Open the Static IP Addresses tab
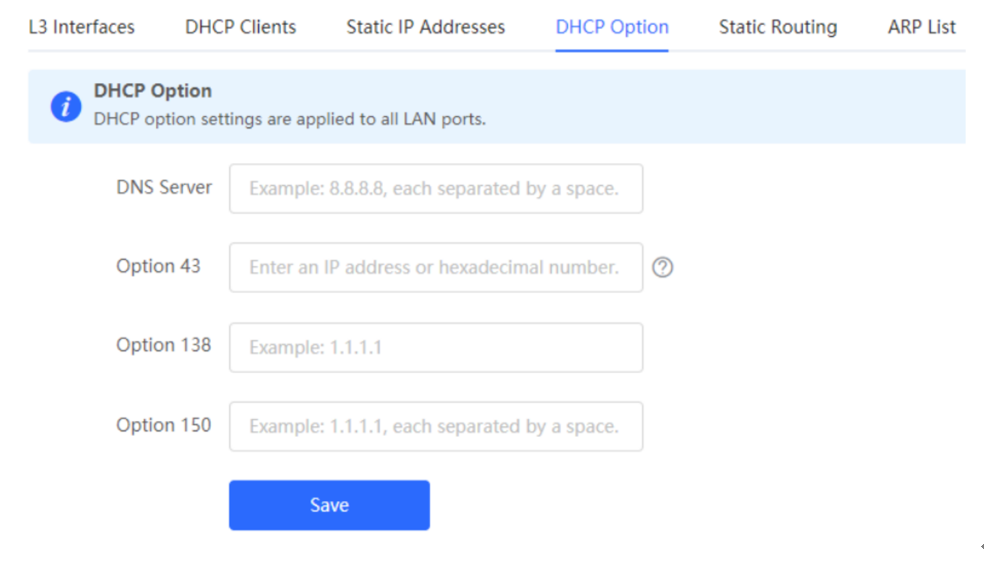The width and height of the screenshot is (984, 566). (425, 27)
